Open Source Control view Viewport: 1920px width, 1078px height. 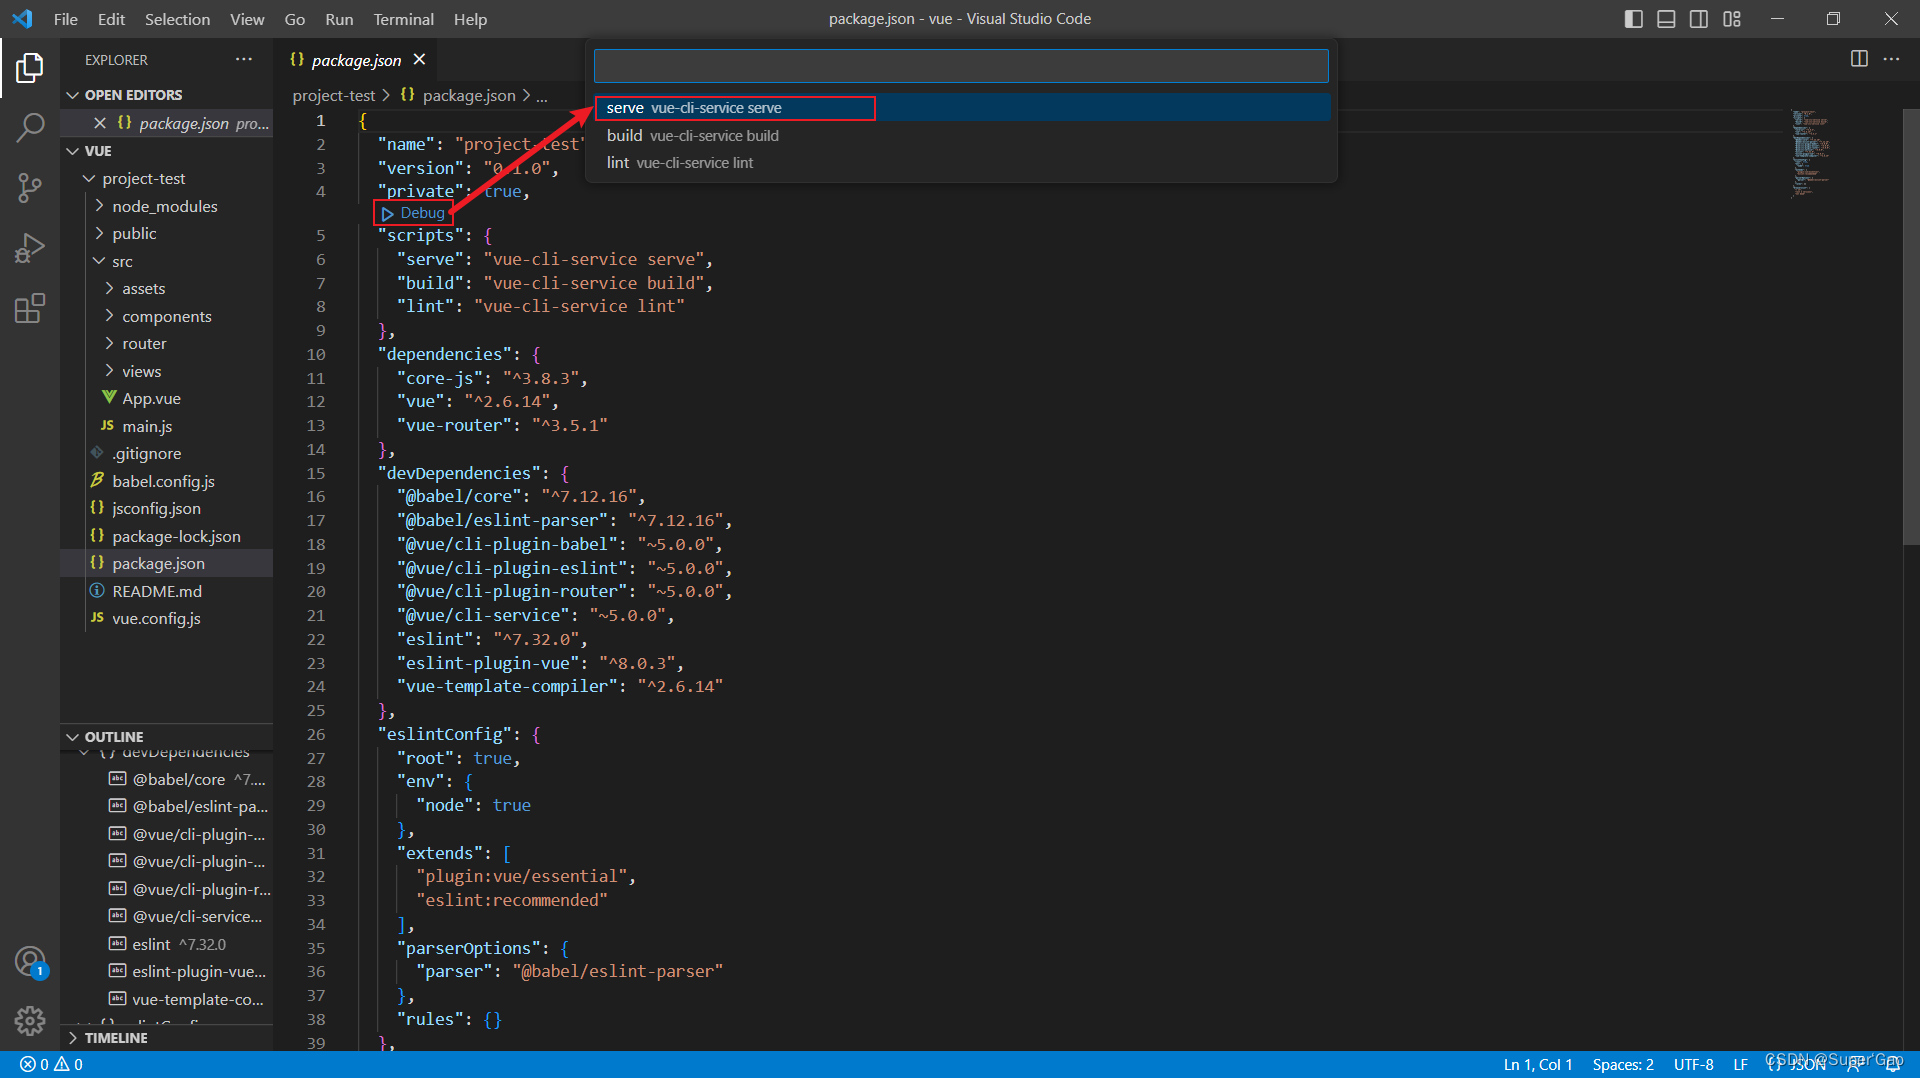[x=30, y=188]
